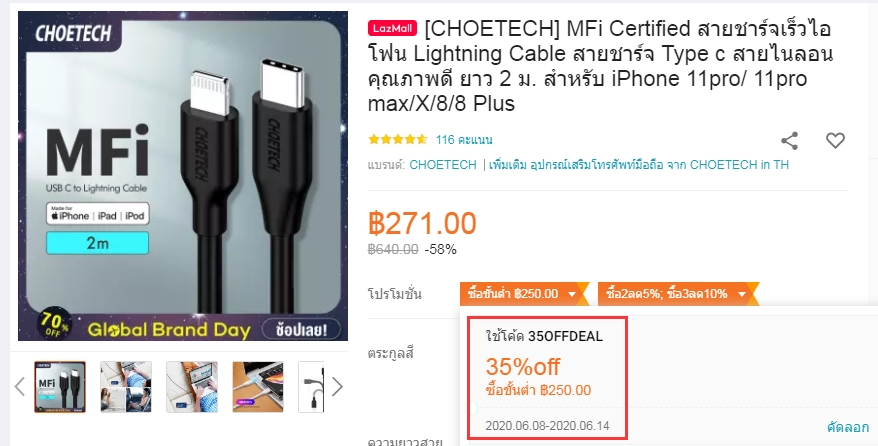Click the share icon
Screen dimensions: 878x446
point(789,140)
